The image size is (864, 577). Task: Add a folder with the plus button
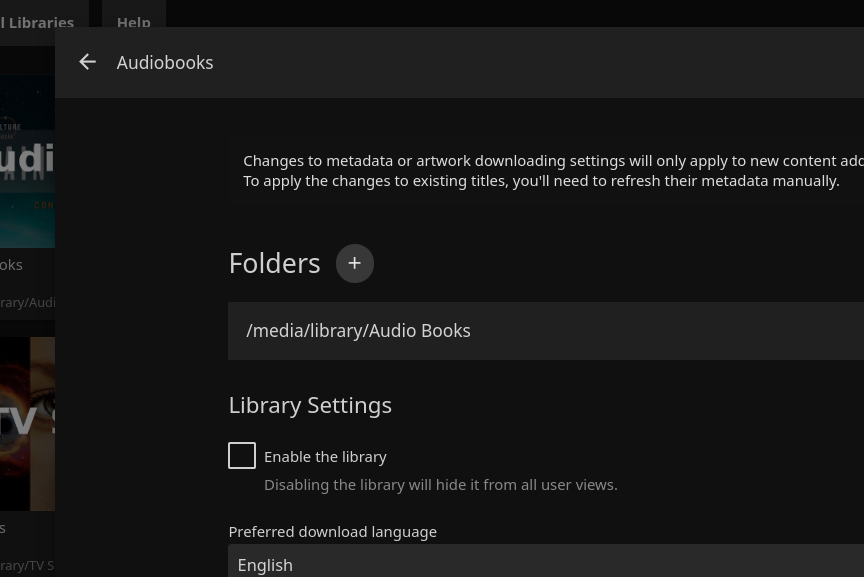(x=354, y=263)
